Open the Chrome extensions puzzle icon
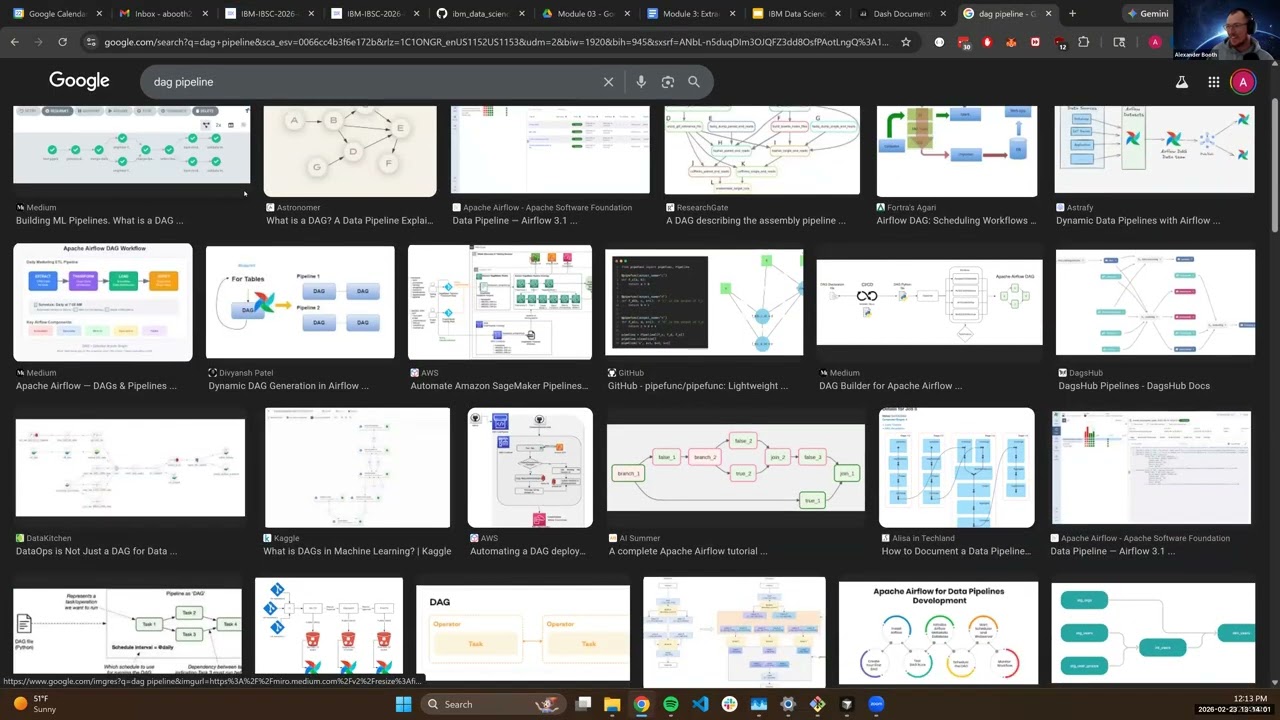The image size is (1280, 720). pyautogui.click(x=1083, y=42)
